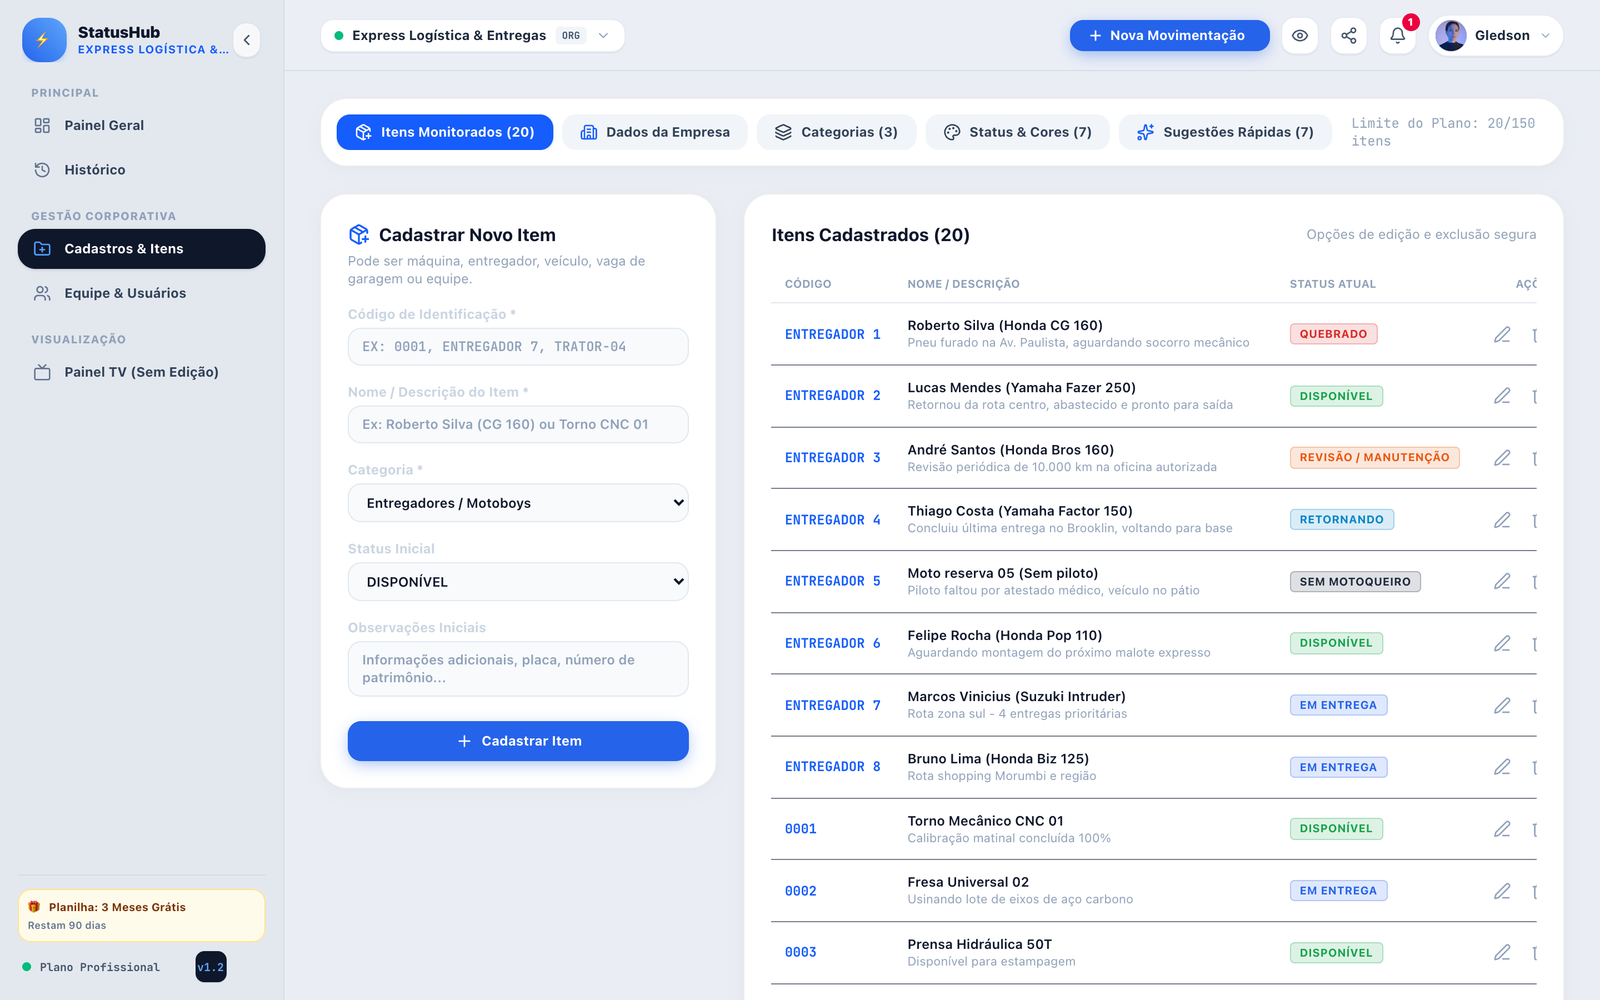Click the Cadastrar Item button
This screenshot has width=1600, height=1000.
518,741
